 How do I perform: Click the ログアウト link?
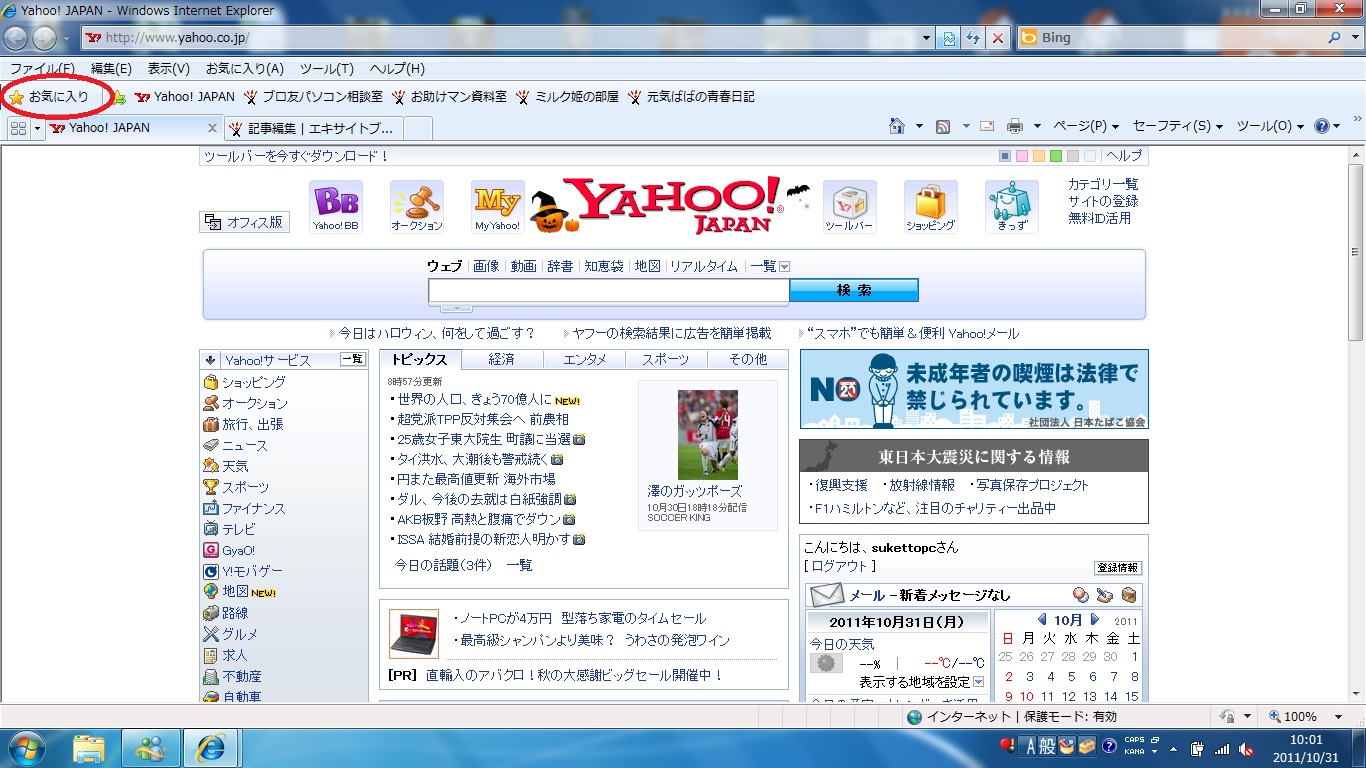[839, 566]
